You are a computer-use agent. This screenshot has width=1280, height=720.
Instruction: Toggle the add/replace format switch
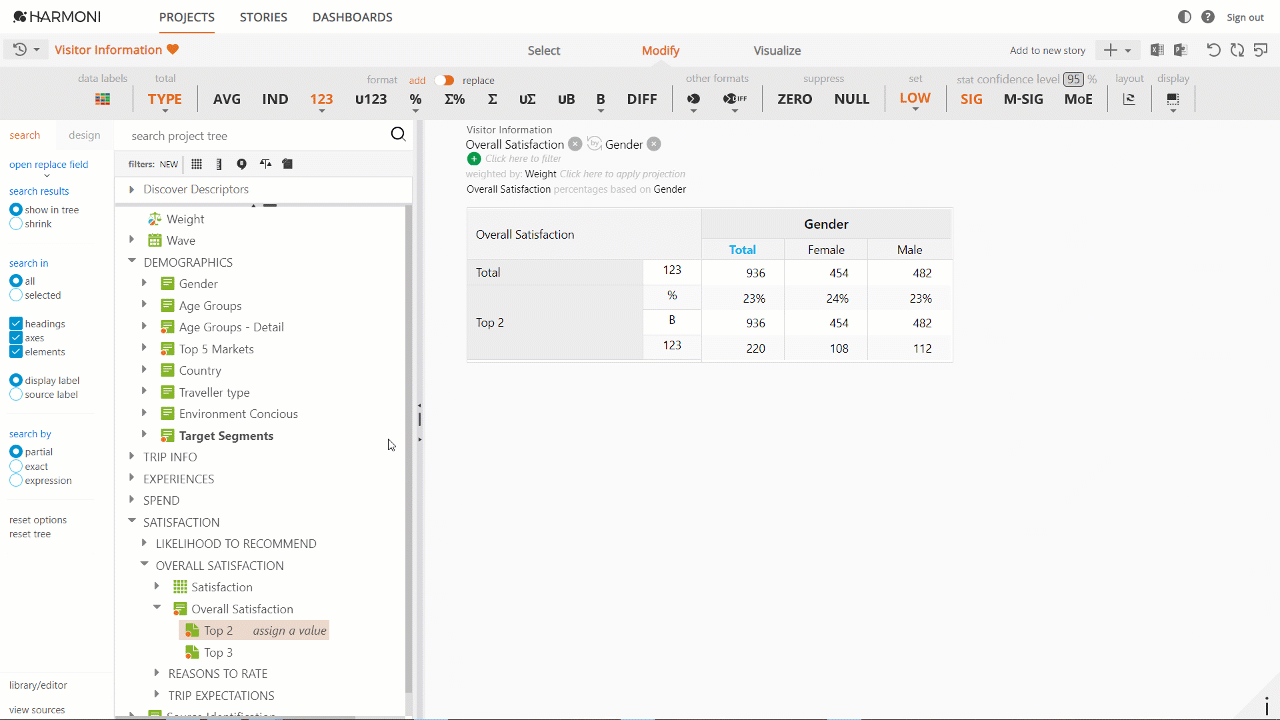[444, 80]
